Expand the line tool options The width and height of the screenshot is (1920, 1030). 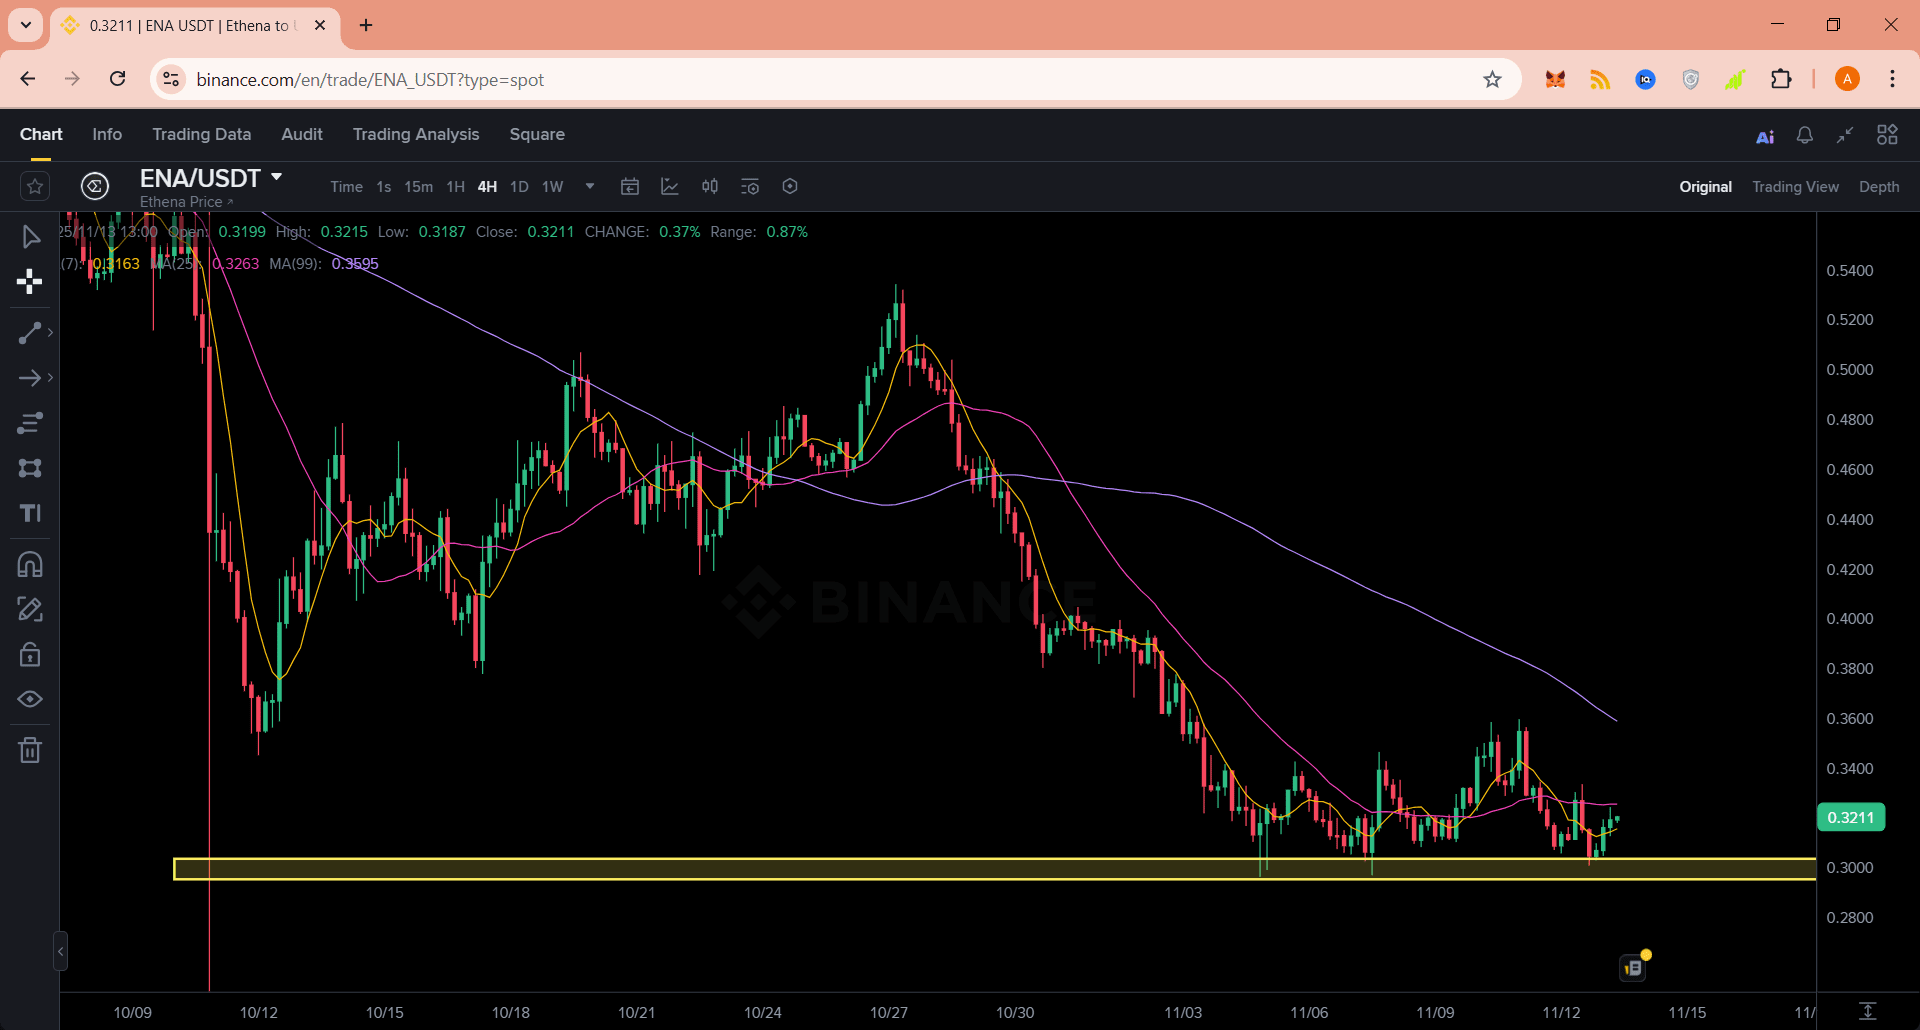pos(50,333)
